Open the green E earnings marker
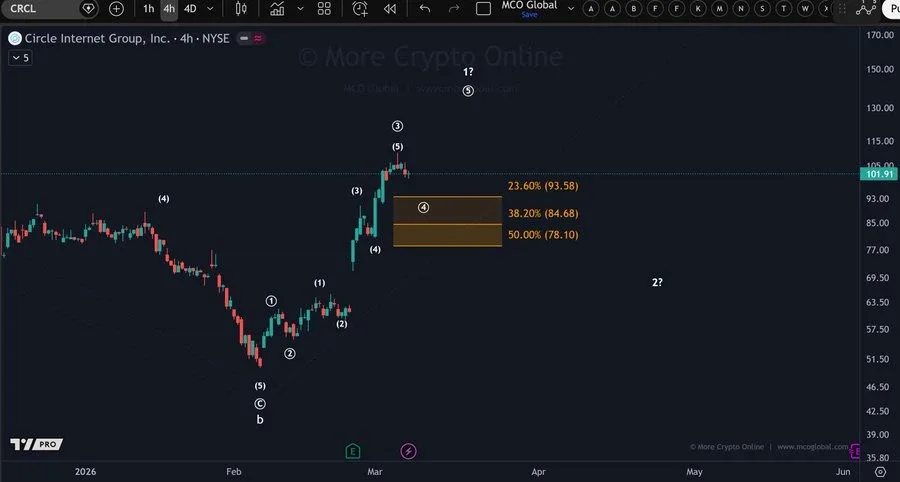The height and width of the screenshot is (482, 900). (x=353, y=452)
